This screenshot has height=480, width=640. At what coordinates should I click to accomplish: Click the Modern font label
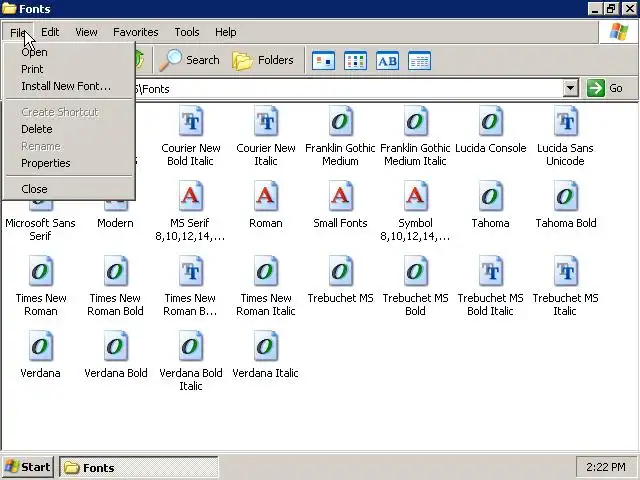click(116, 223)
